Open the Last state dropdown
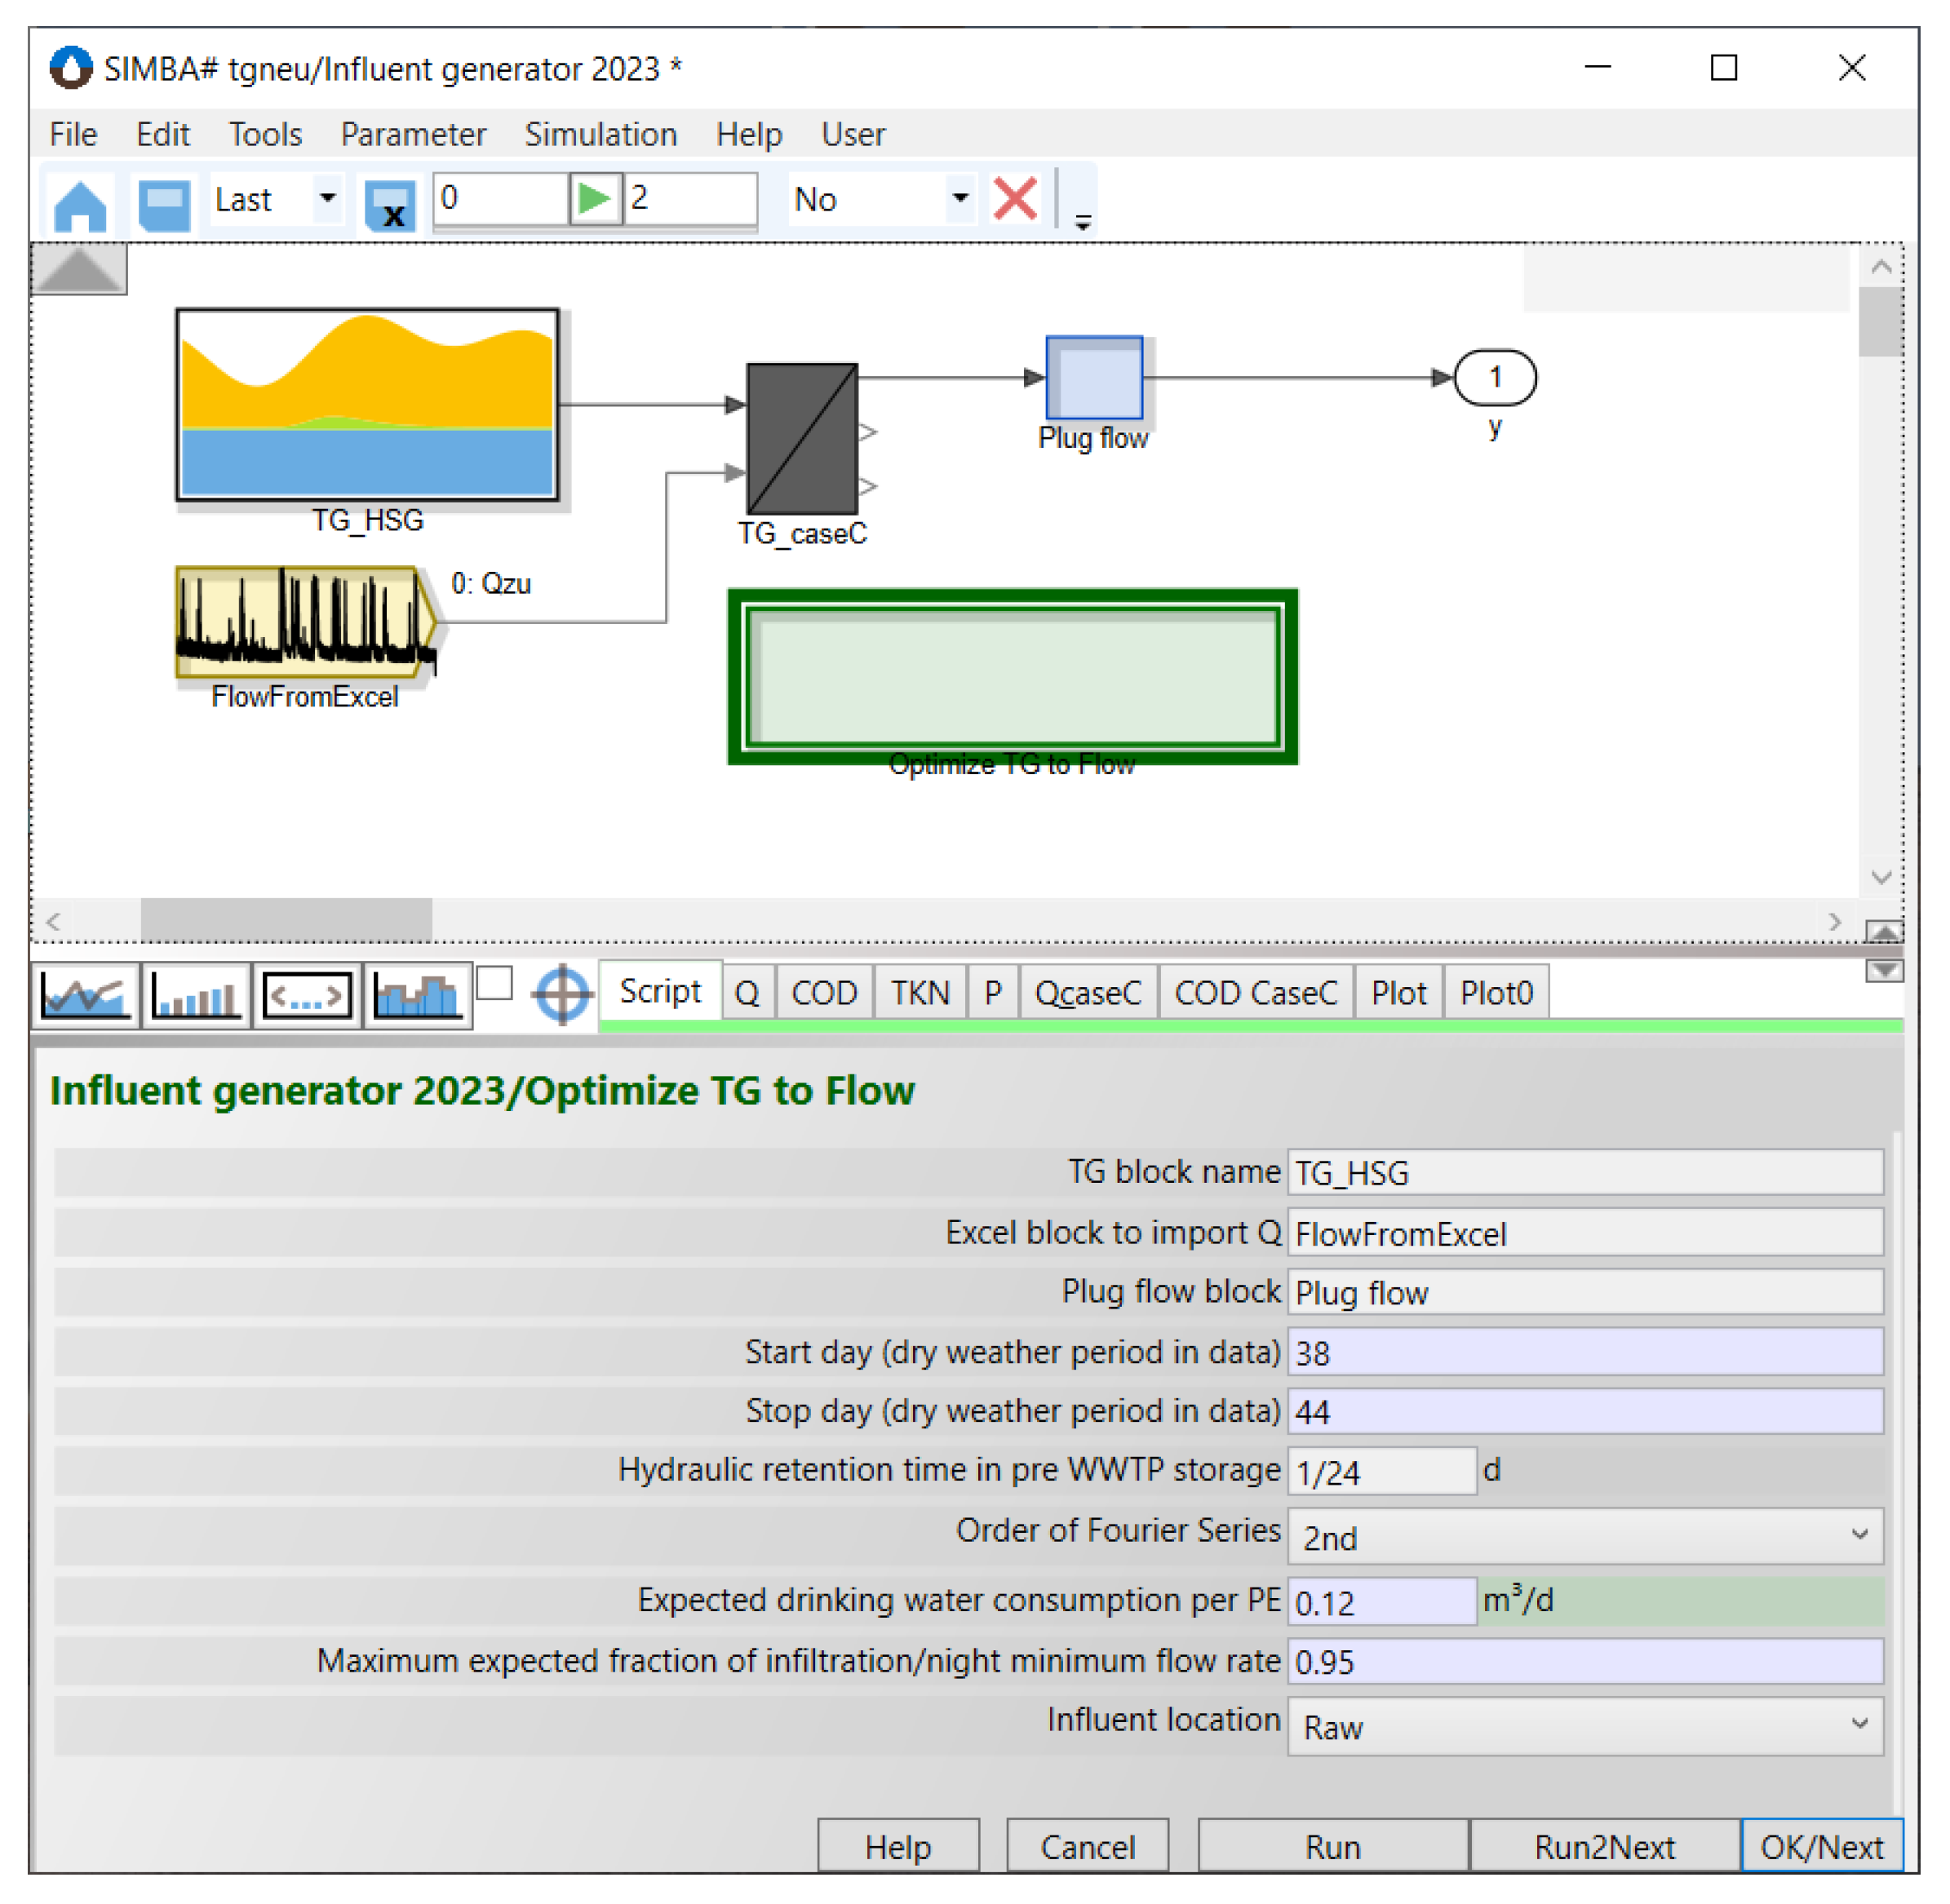This screenshot has width=1950, height=1904. click(327, 198)
